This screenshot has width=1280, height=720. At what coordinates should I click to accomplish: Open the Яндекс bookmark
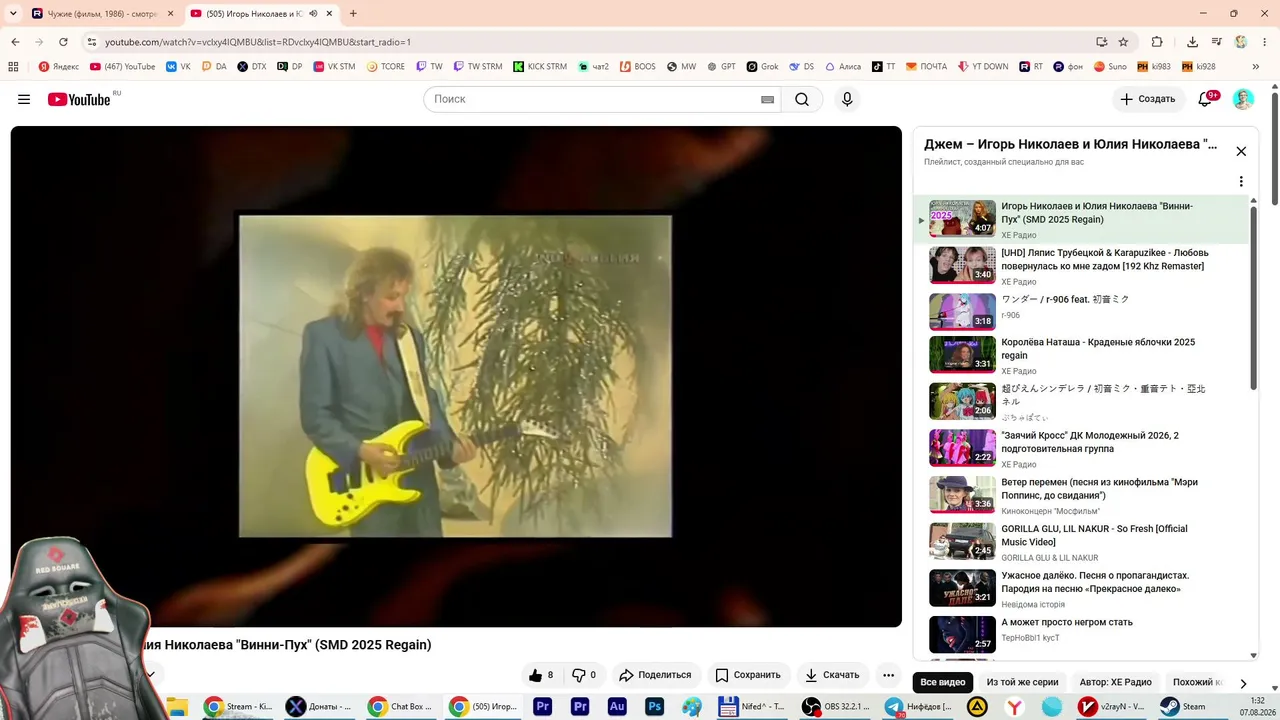pos(58,67)
